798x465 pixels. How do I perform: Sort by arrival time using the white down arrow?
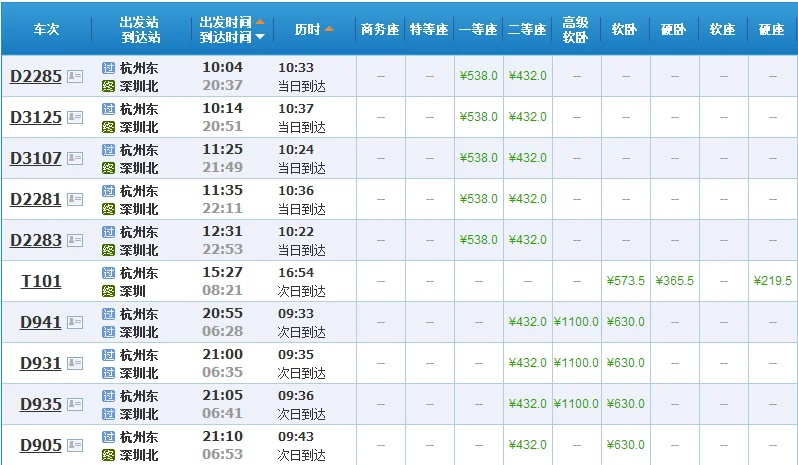click(x=260, y=37)
